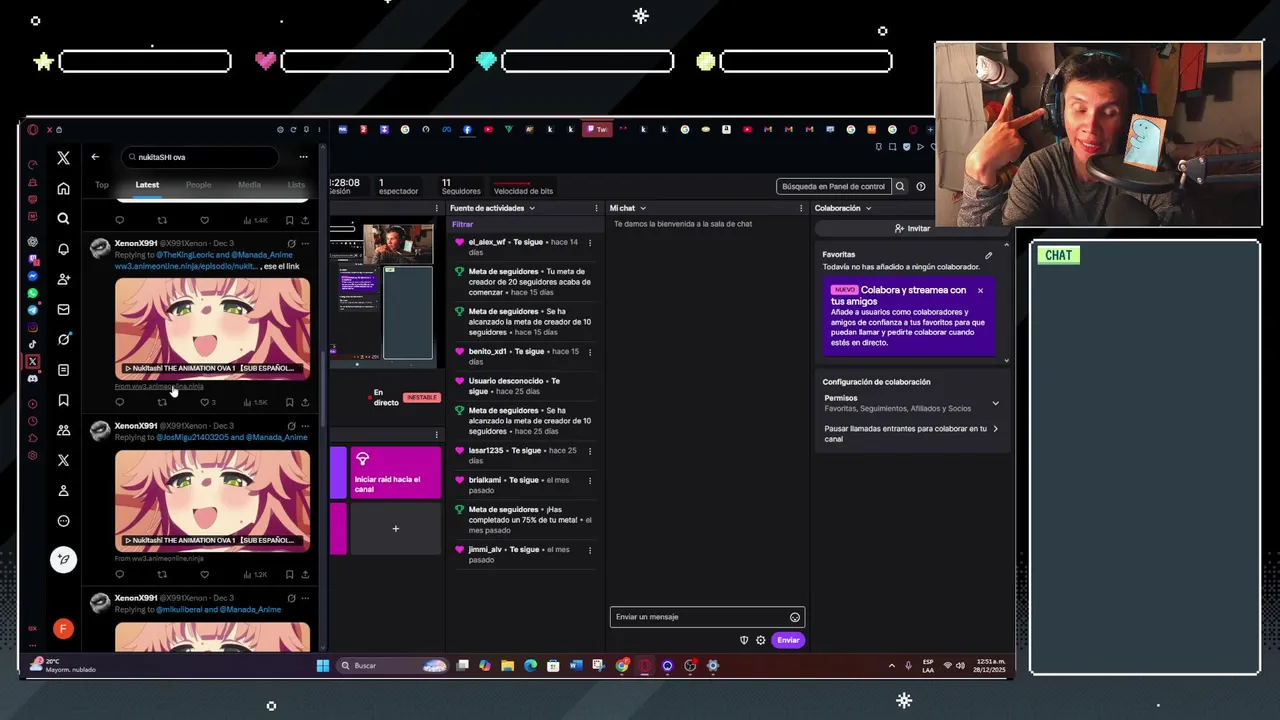Open Grok icon in X sidebar
Image resolution: width=1280 pixels, height=720 pixels.
[63, 339]
